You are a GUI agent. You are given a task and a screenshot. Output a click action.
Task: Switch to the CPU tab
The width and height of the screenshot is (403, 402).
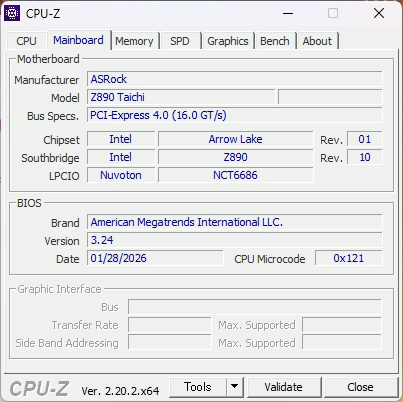[x=26, y=41]
